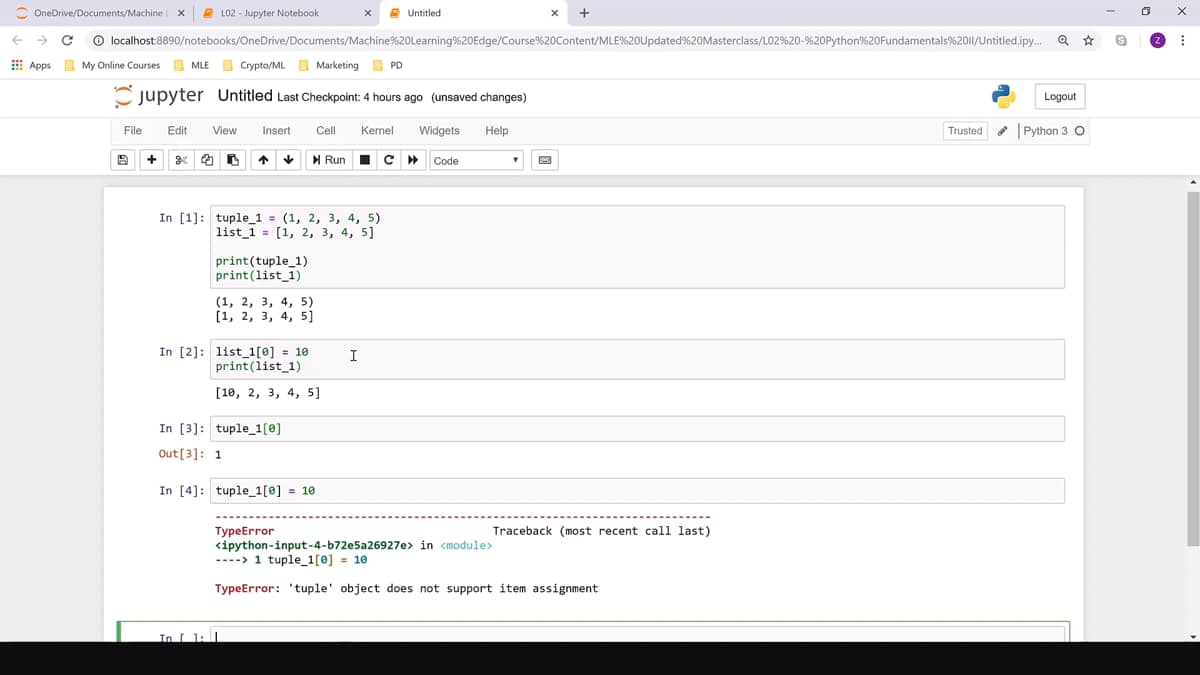Copy selected cells icon

207,160
